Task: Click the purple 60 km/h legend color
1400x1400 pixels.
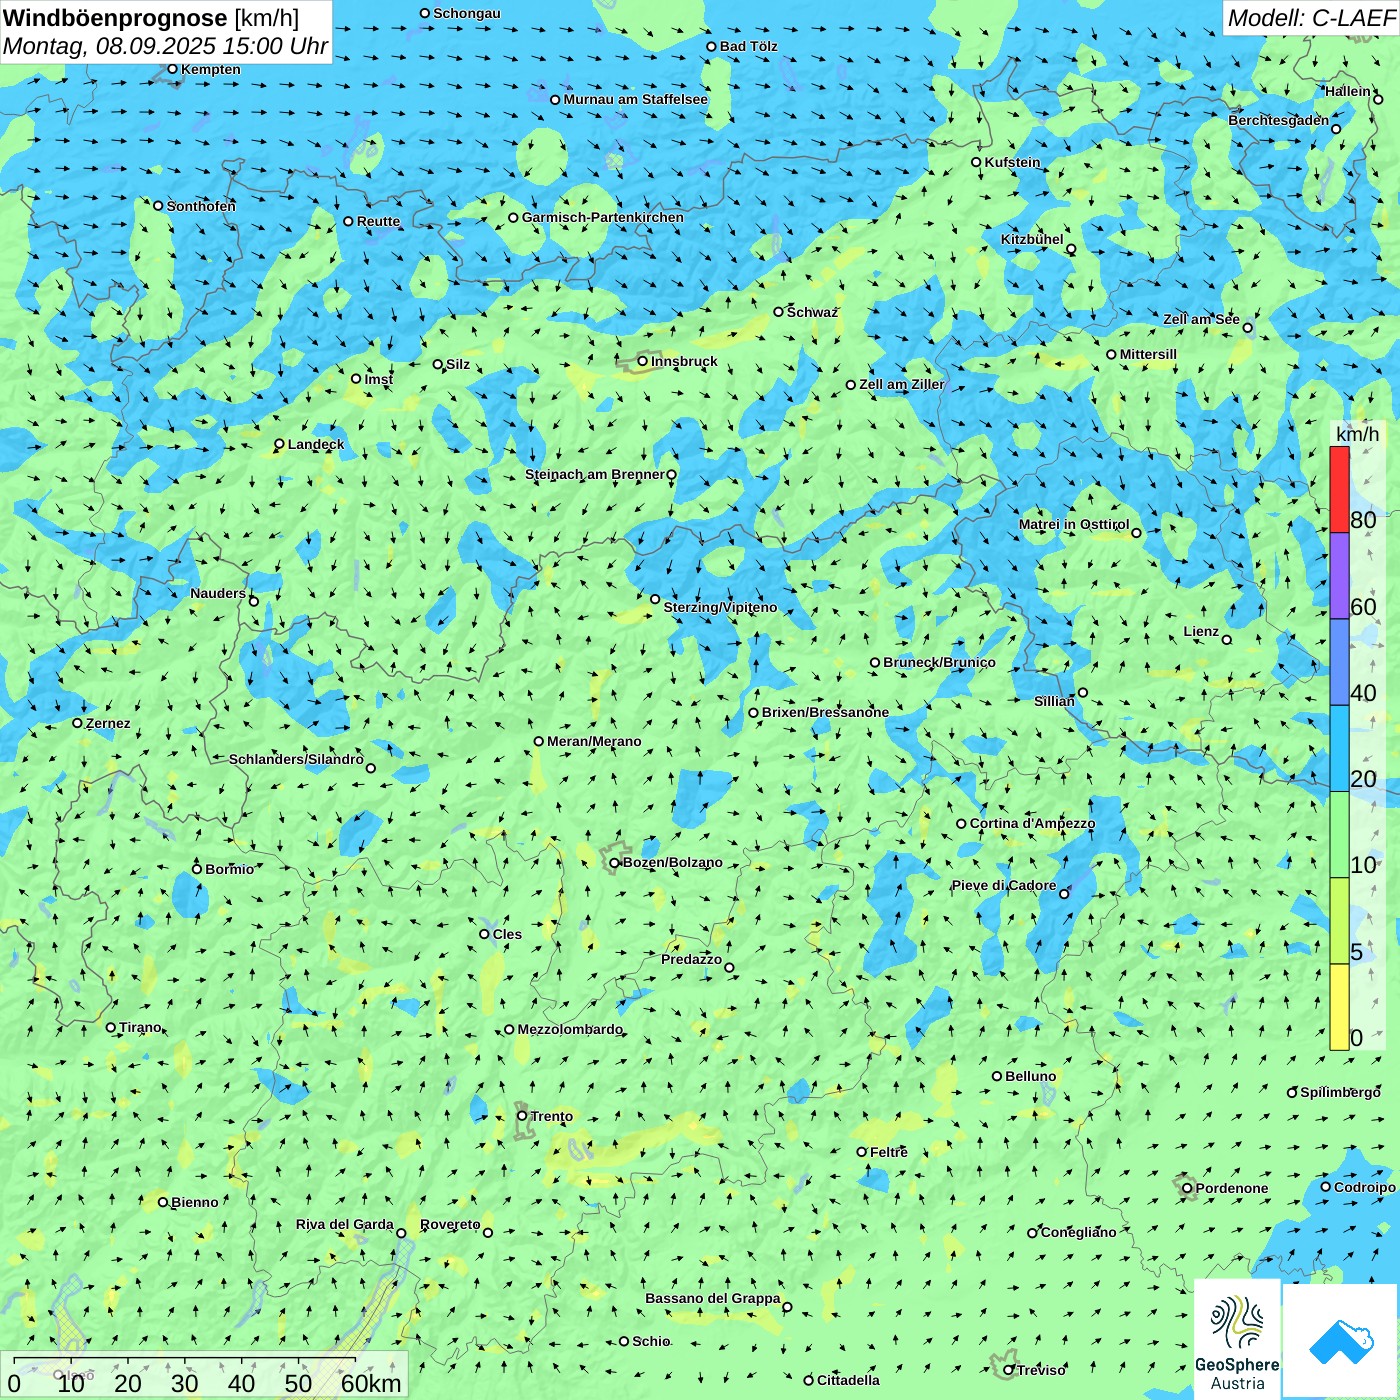Action: click(x=1339, y=576)
